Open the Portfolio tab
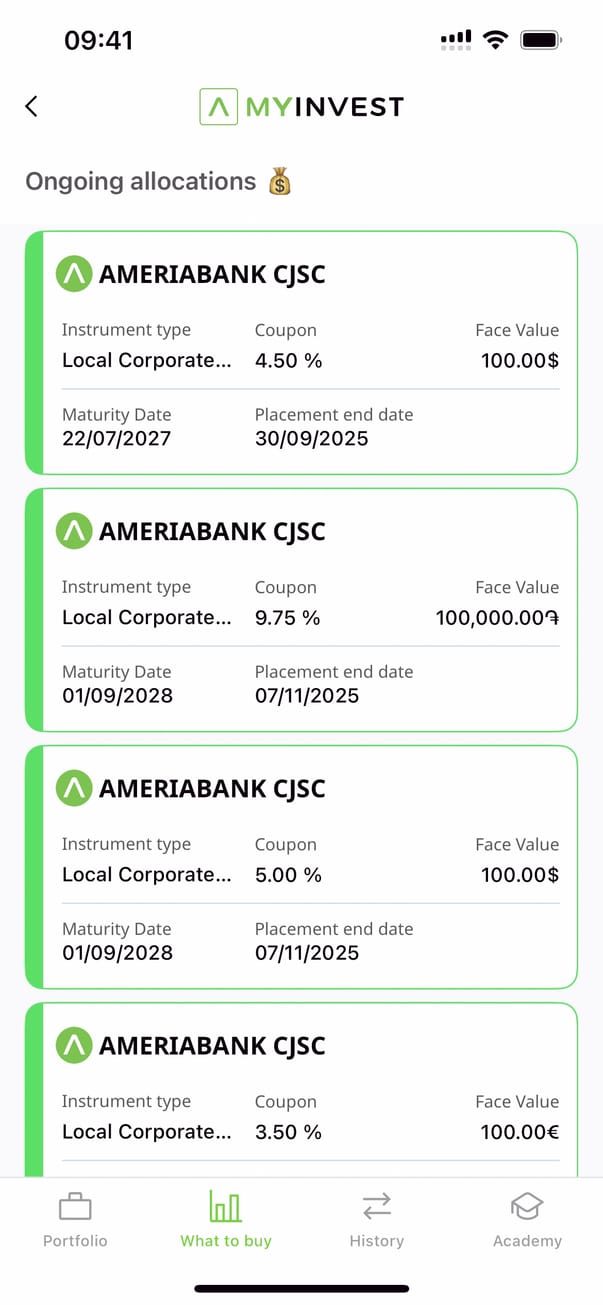 tap(75, 1221)
